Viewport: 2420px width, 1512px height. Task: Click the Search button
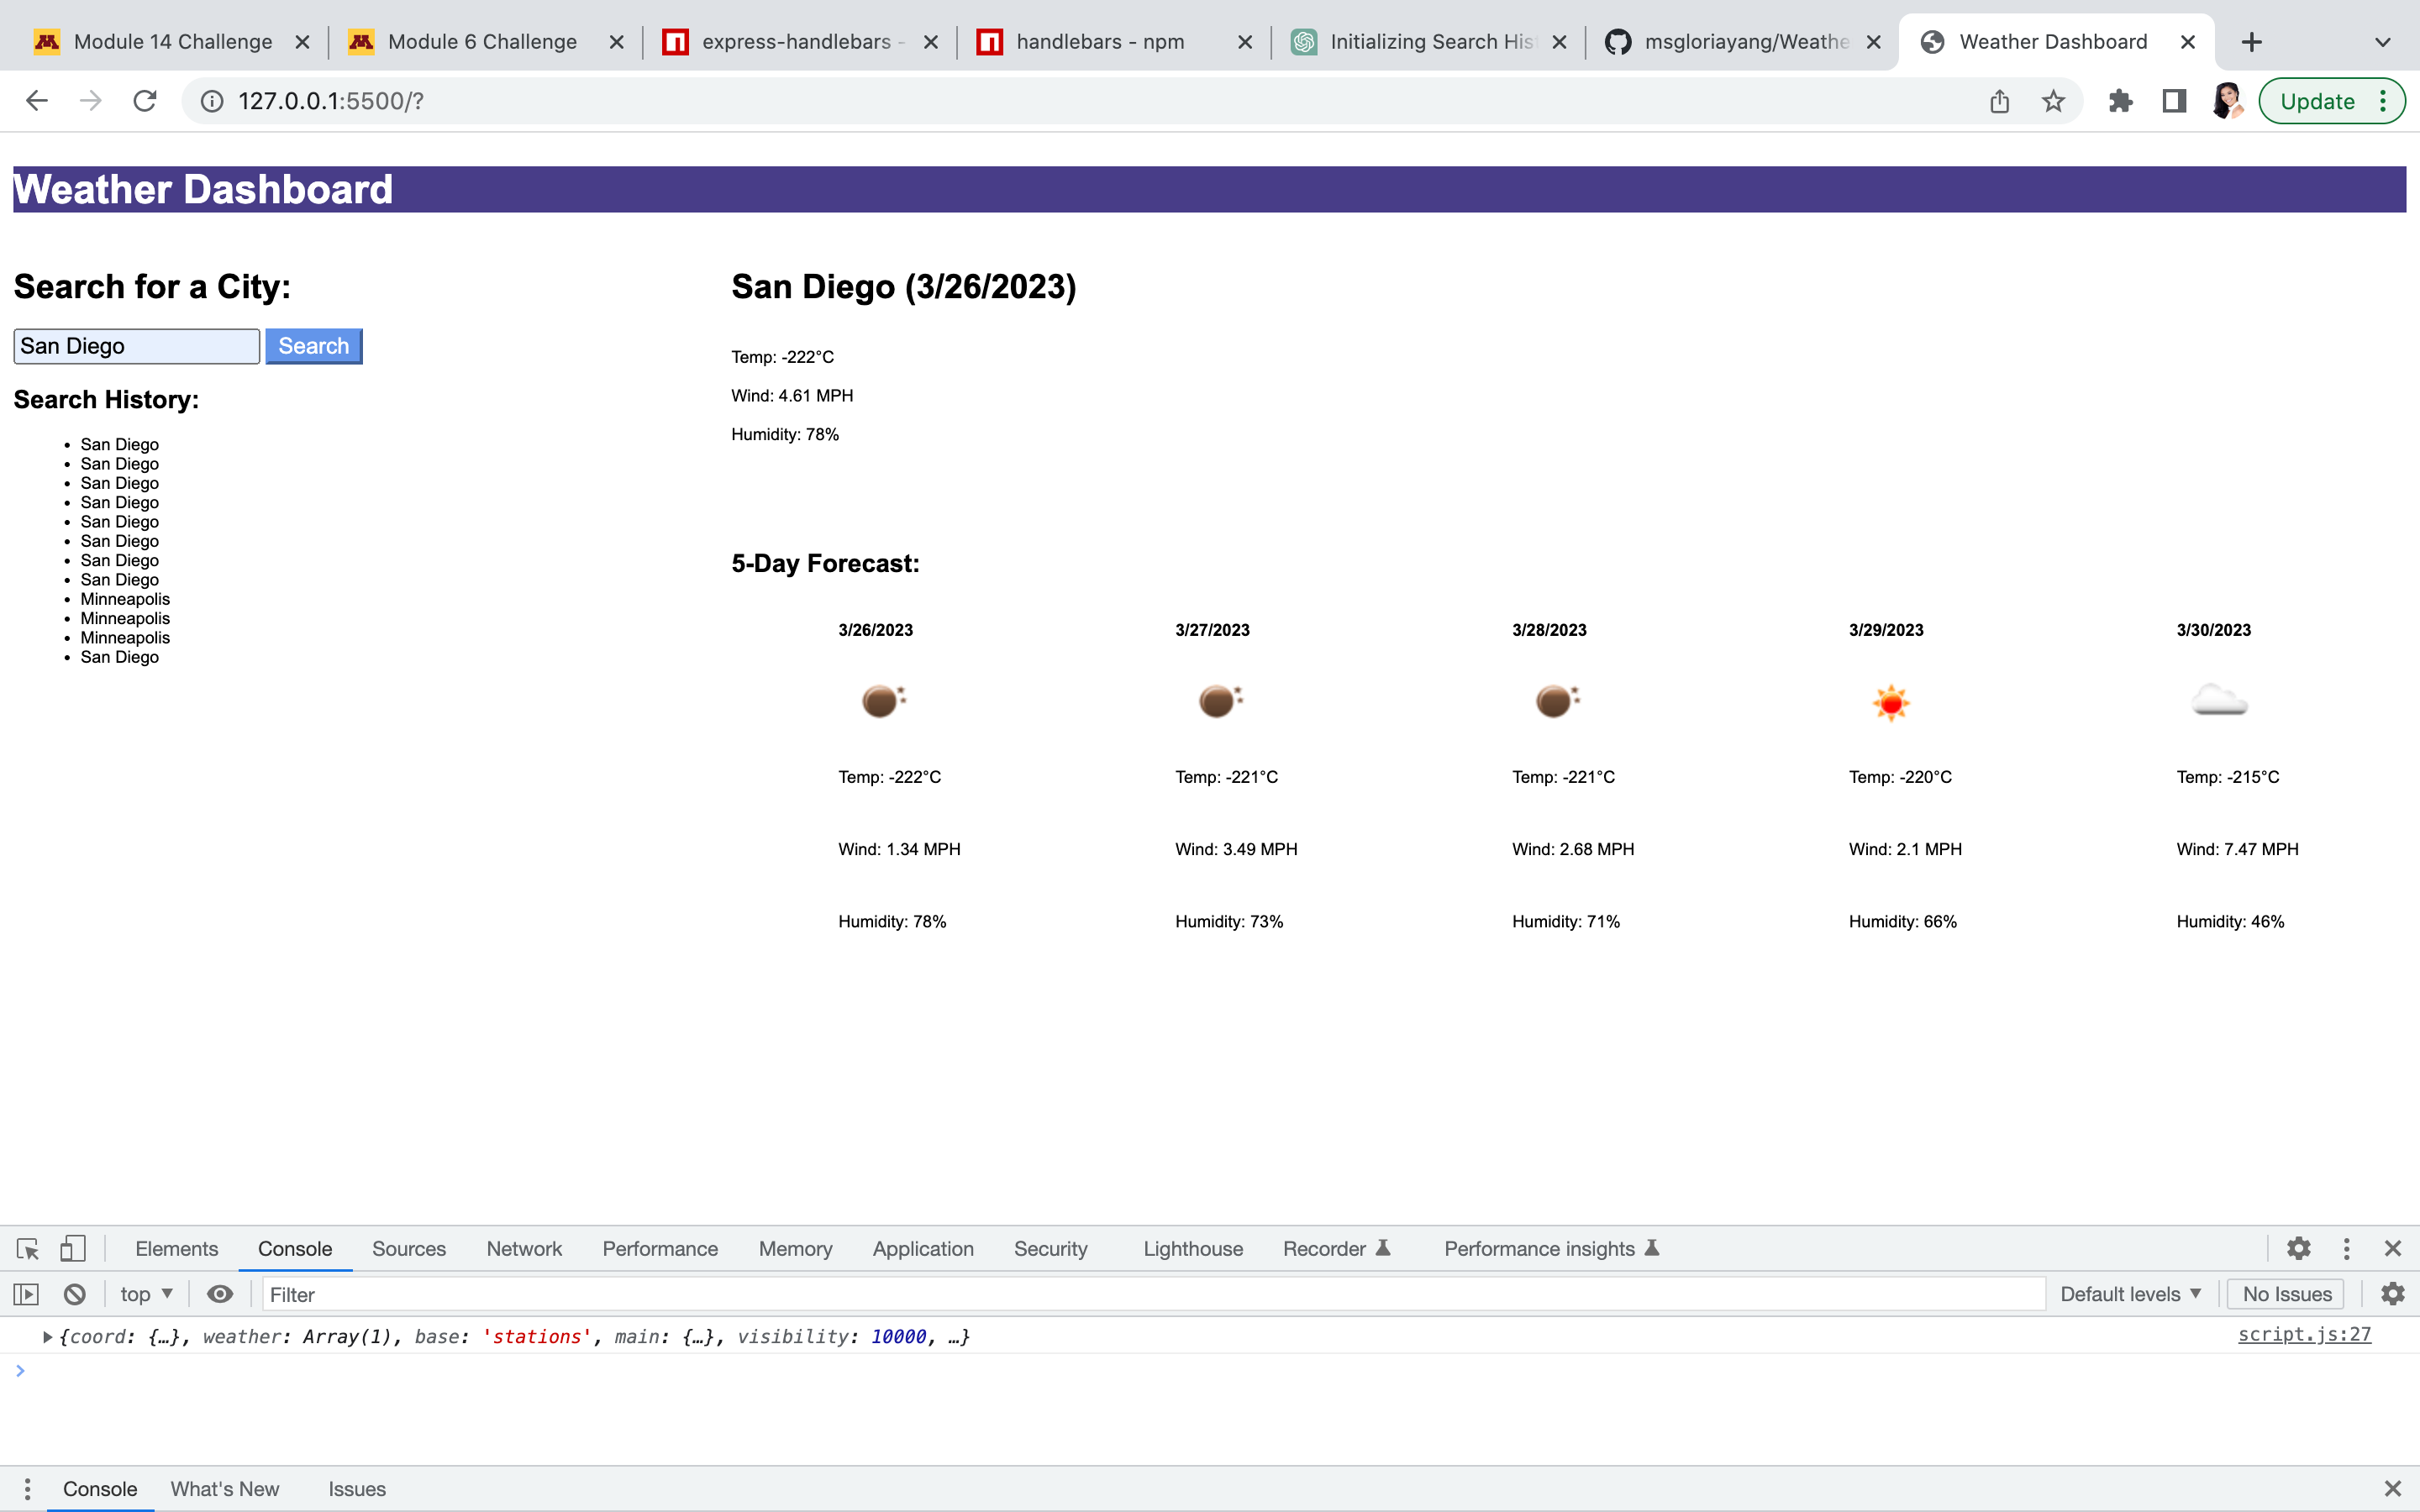(313, 345)
